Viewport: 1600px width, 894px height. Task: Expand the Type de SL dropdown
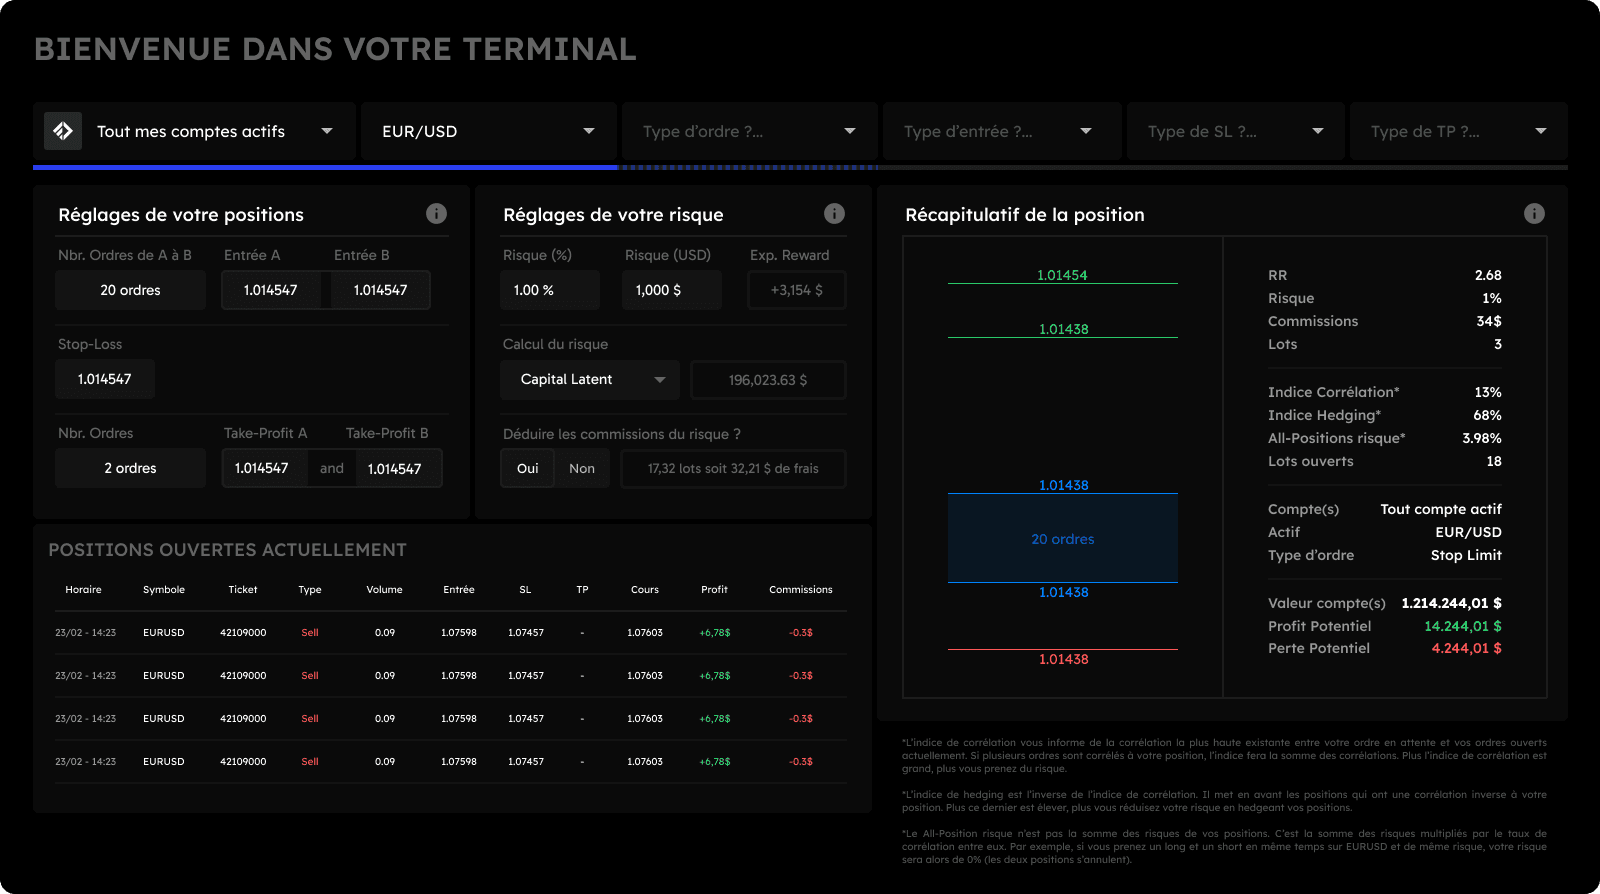click(1235, 132)
